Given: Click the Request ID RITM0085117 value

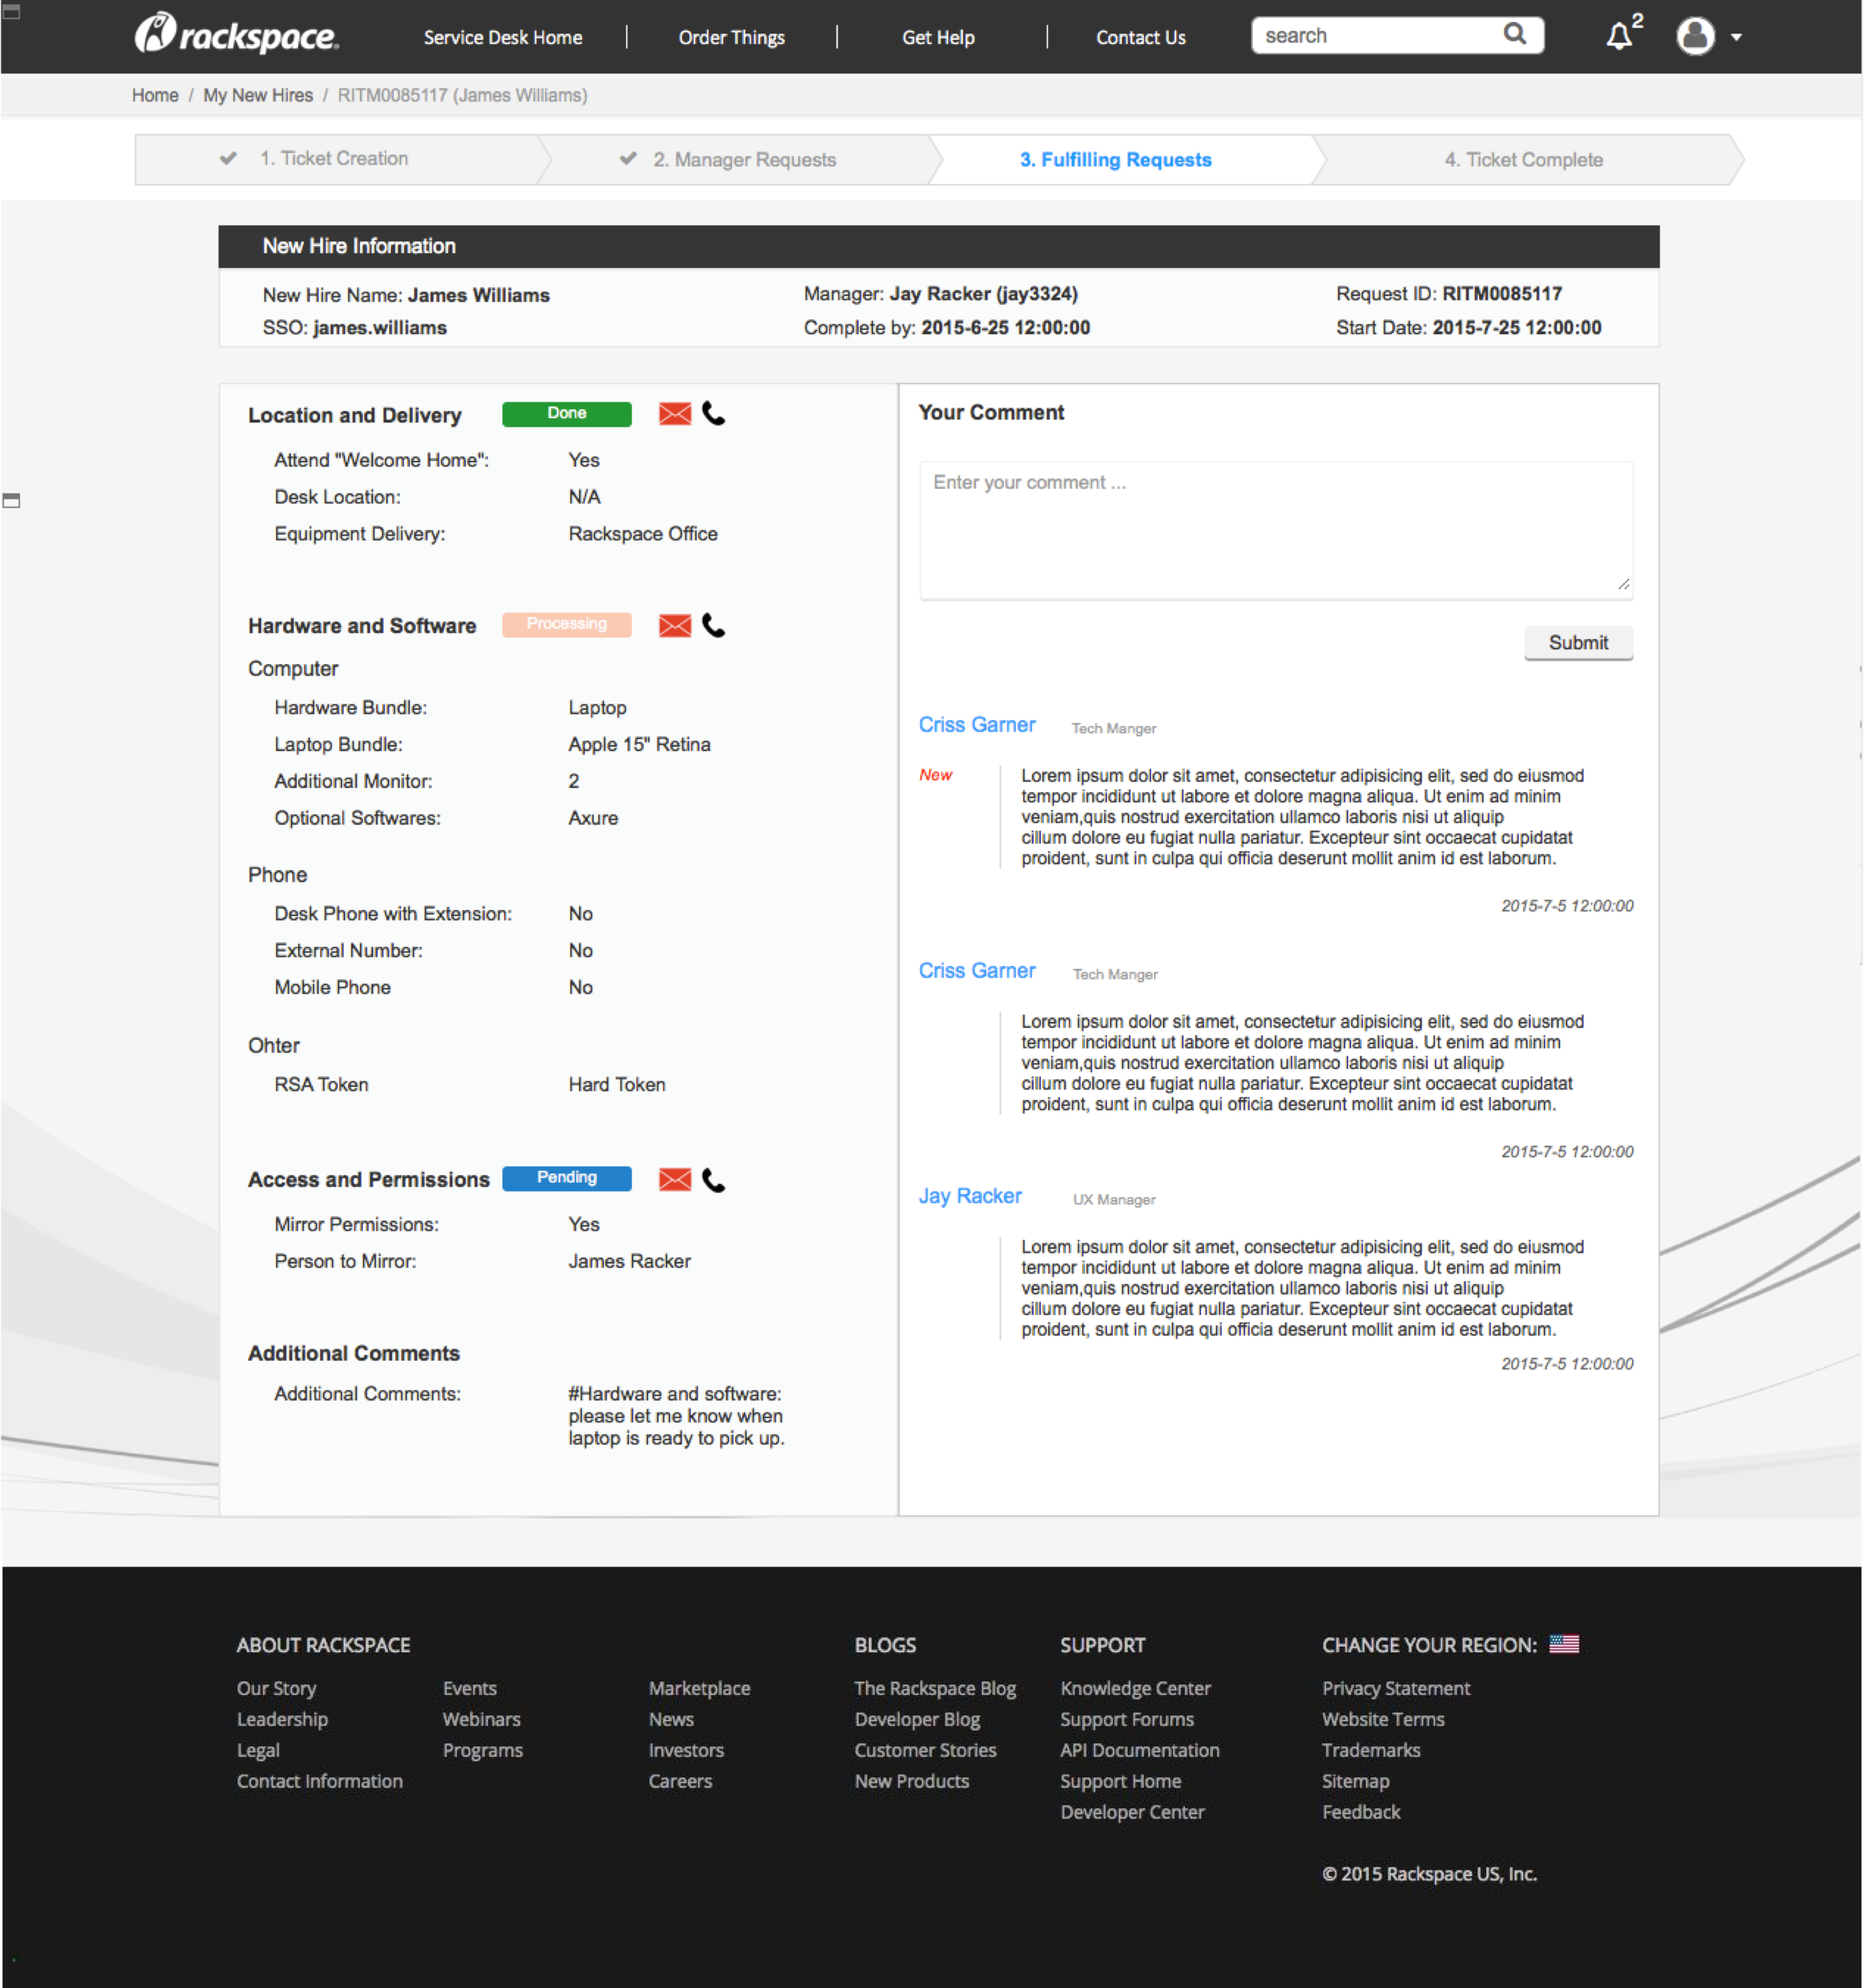Looking at the screenshot, I should [x=1502, y=294].
